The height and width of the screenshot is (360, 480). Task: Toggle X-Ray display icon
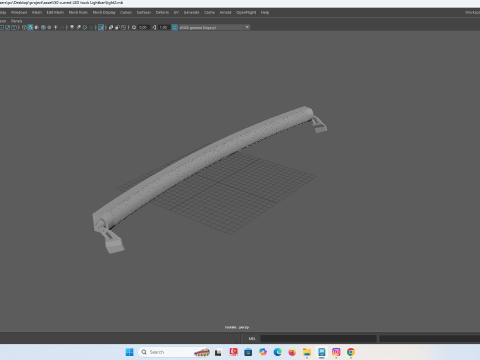(110, 27)
